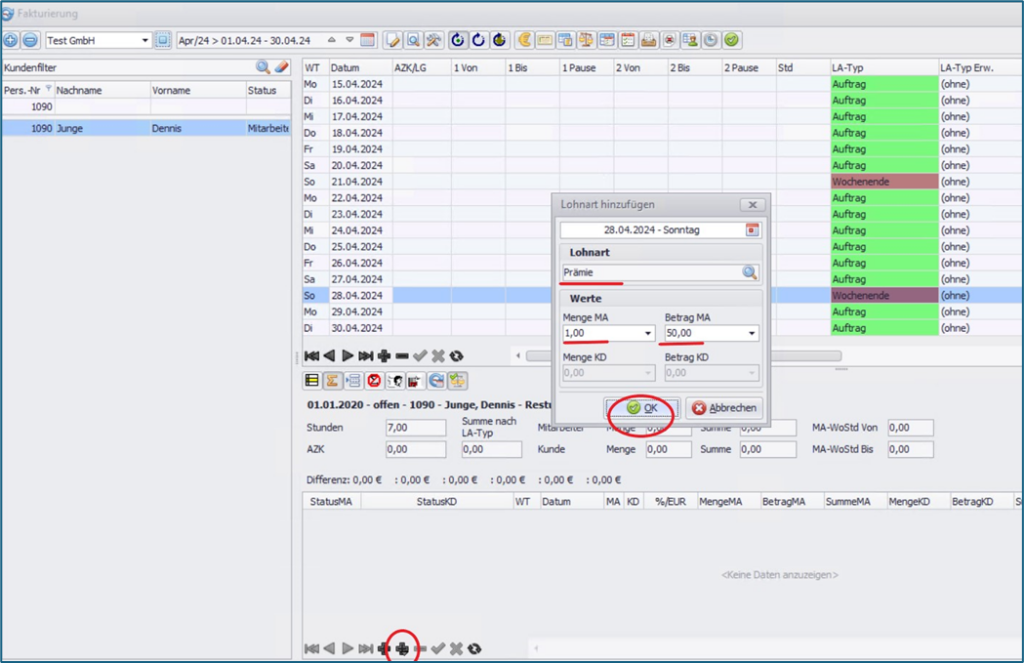Go to next record in upper navigator

coord(347,356)
